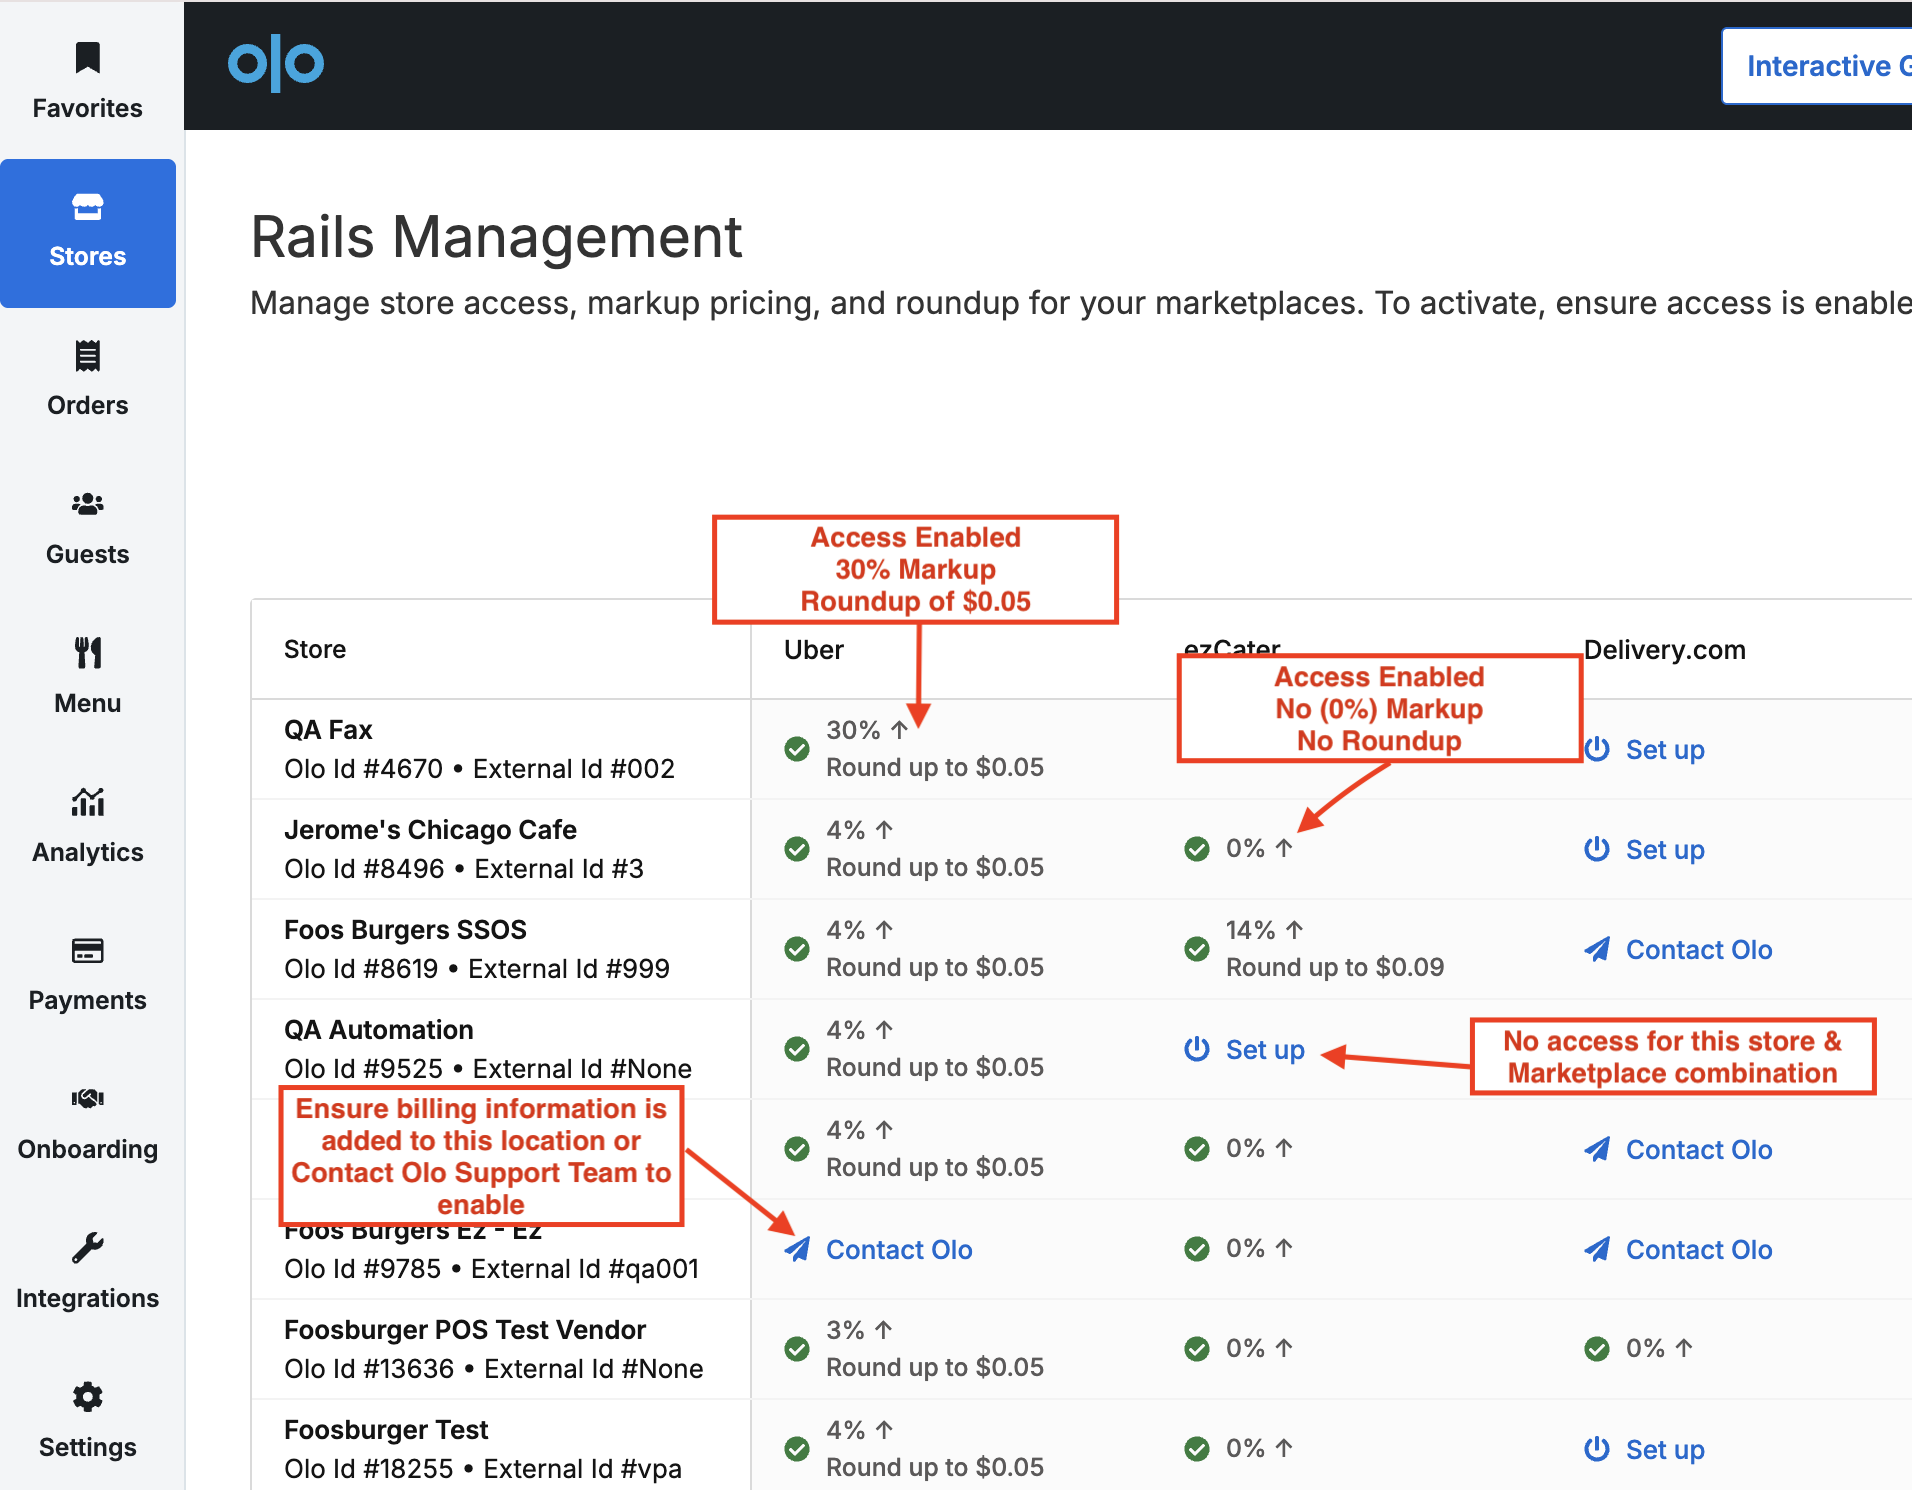The width and height of the screenshot is (1912, 1490).
Task: Click Set up for QA Fax Delivery.com
Action: pos(1665,749)
